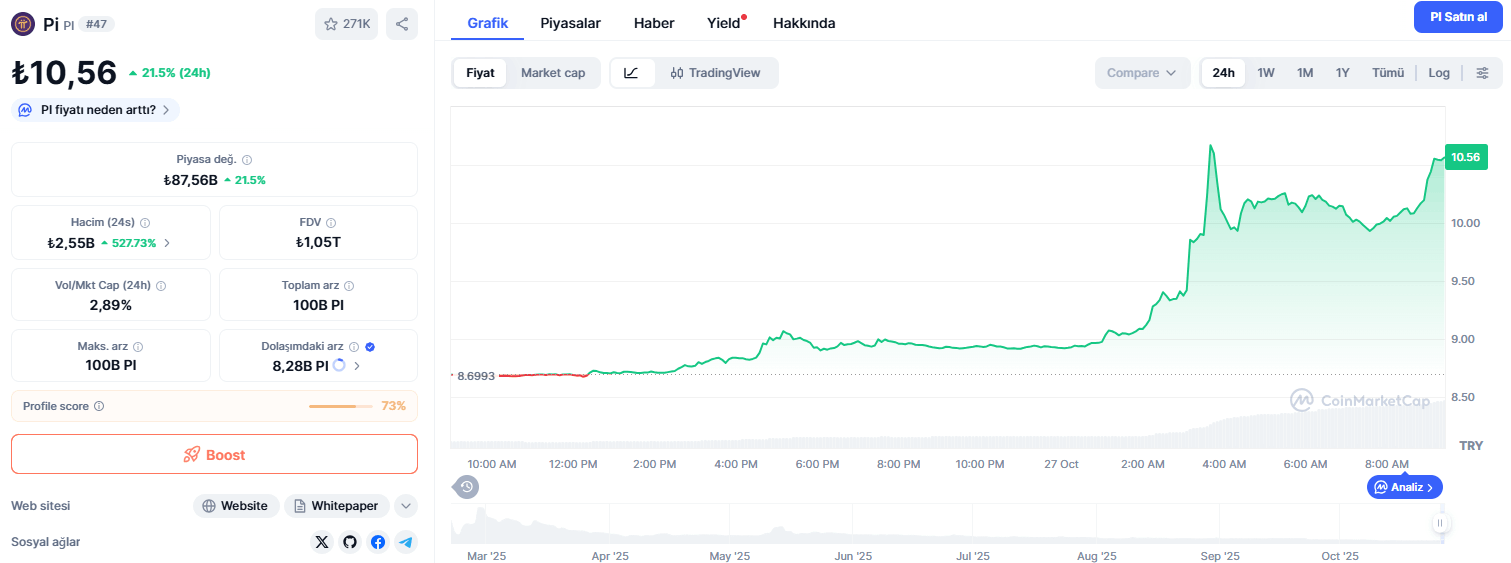The width and height of the screenshot is (1511, 563).
Task: Open Grafik tab
Action: tap(488, 23)
